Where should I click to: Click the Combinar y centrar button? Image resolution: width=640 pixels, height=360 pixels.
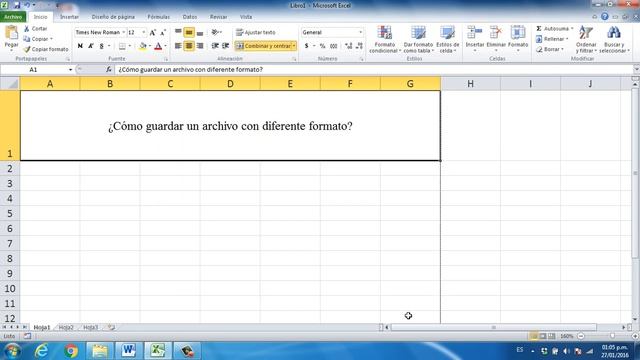(264, 46)
